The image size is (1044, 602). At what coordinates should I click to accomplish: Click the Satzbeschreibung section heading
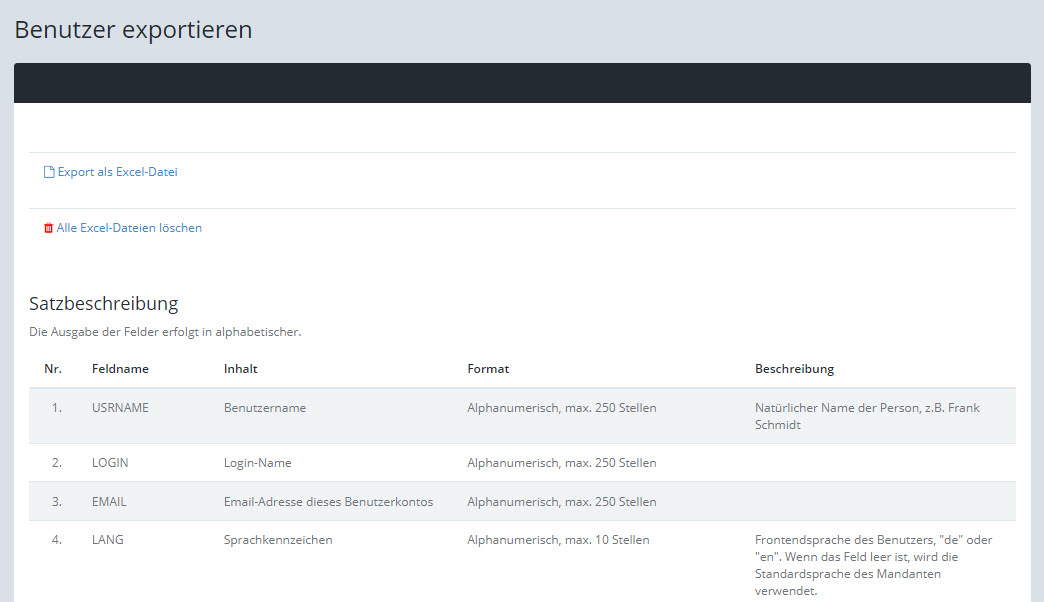(103, 303)
